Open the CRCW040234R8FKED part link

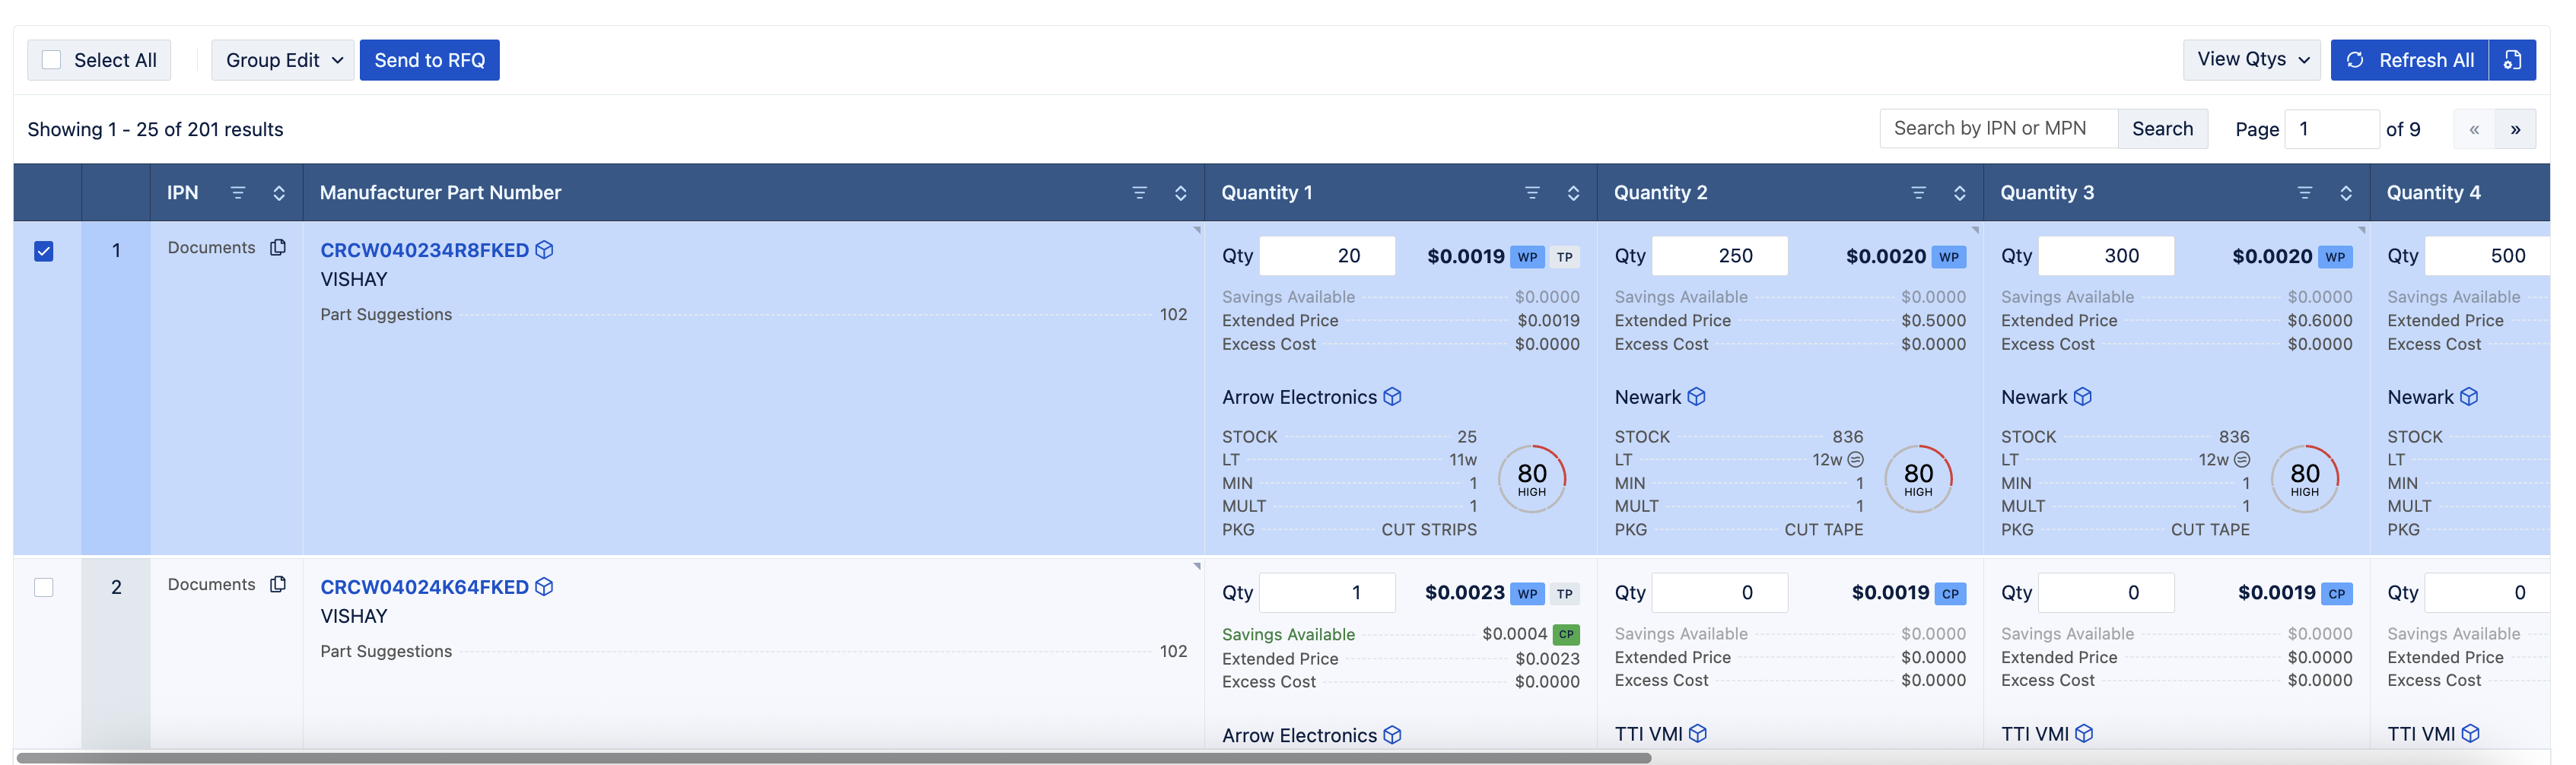424,250
